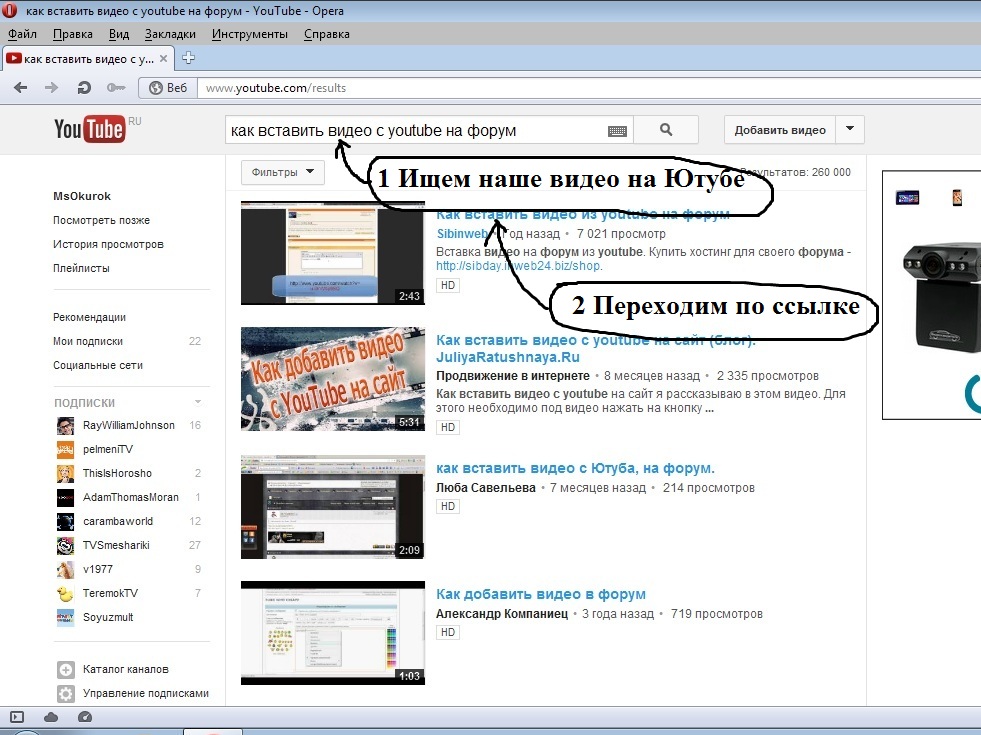The width and height of the screenshot is (981, 735).
Task: Open video titled Как добавить видео в форум
Action: pyautogui.click(x=541, y=594)
